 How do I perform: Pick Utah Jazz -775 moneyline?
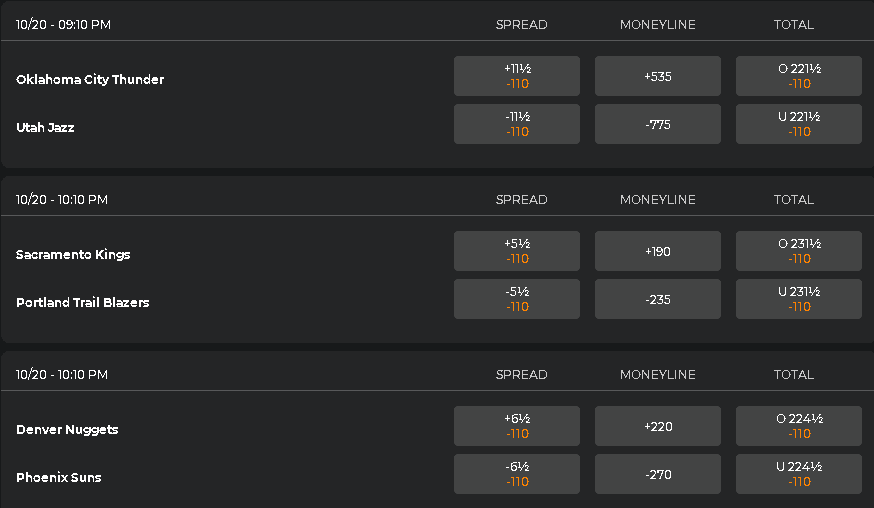[x=658, y=124]
